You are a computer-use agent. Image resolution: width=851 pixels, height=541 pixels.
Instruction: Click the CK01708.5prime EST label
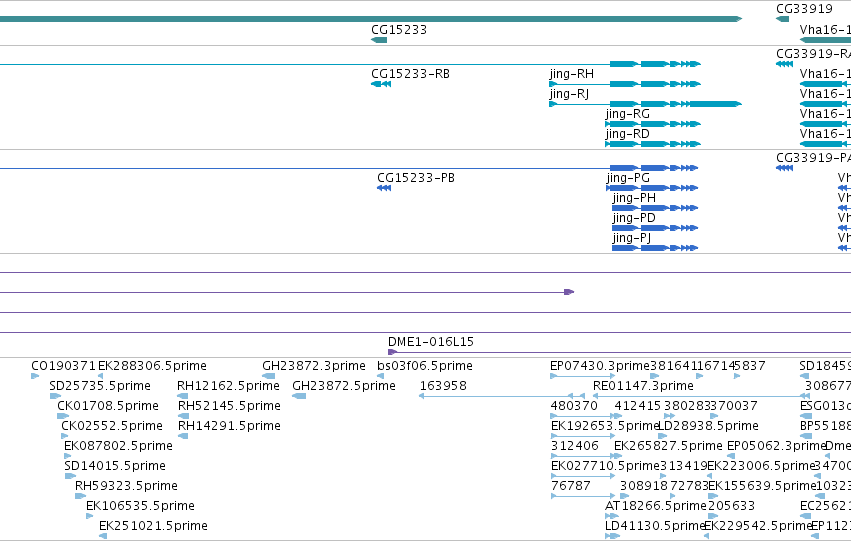click(108, 406)
